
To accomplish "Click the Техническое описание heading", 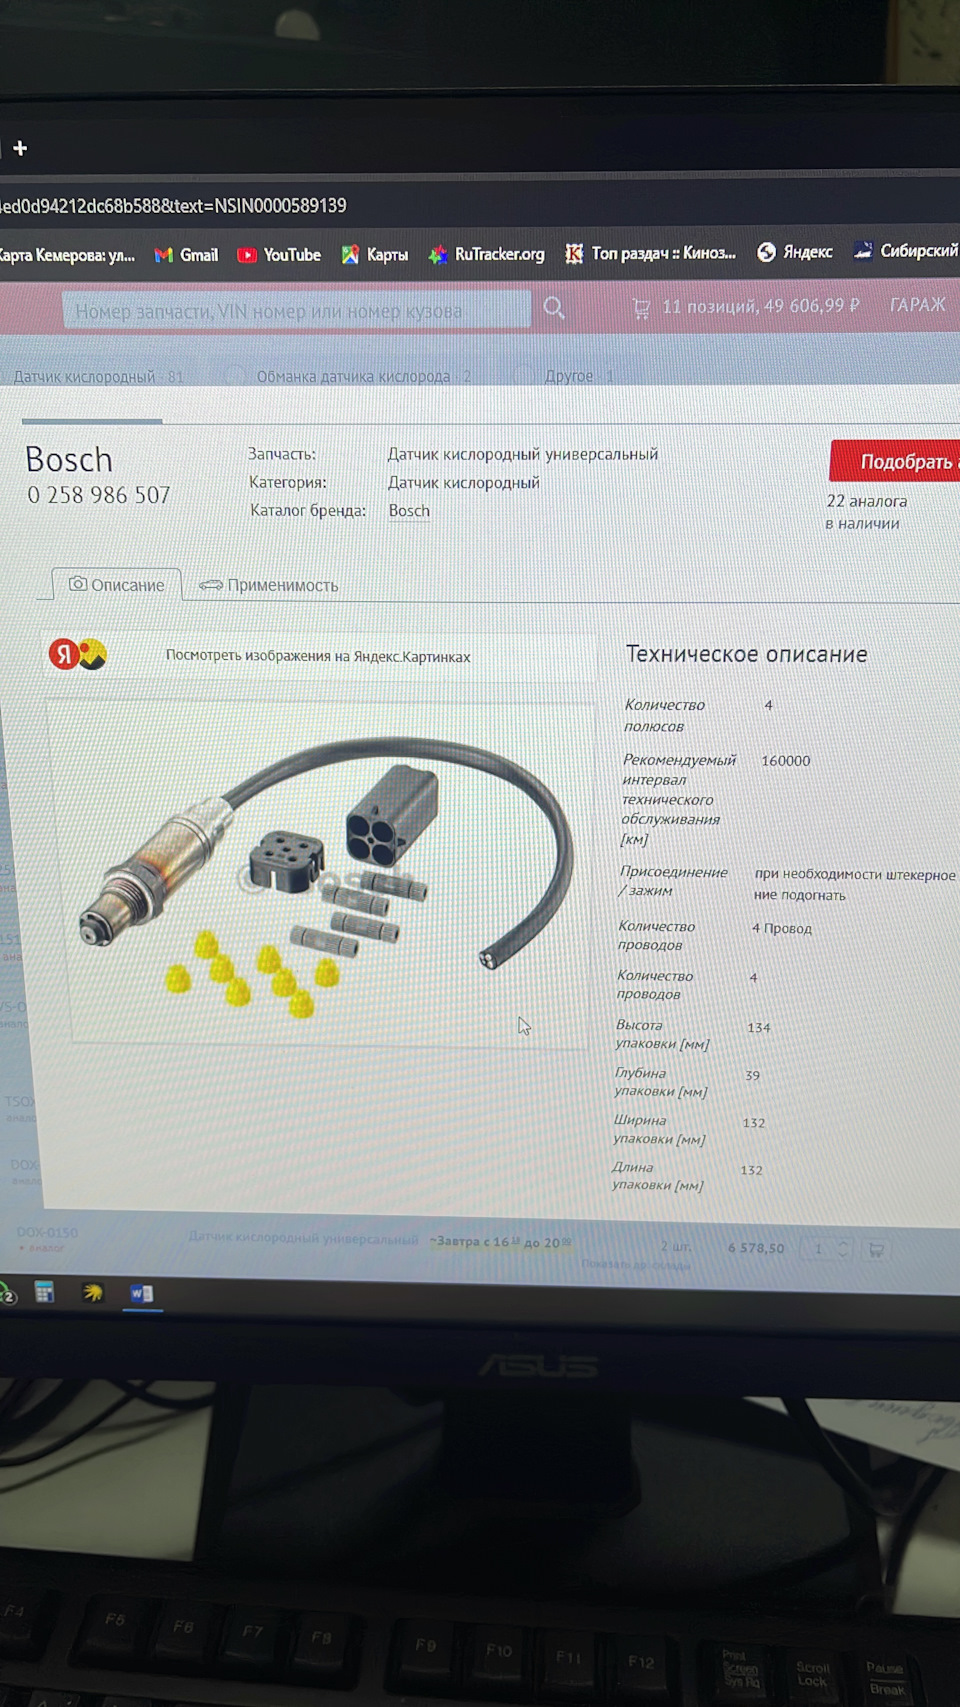I will tap(746, 654).
